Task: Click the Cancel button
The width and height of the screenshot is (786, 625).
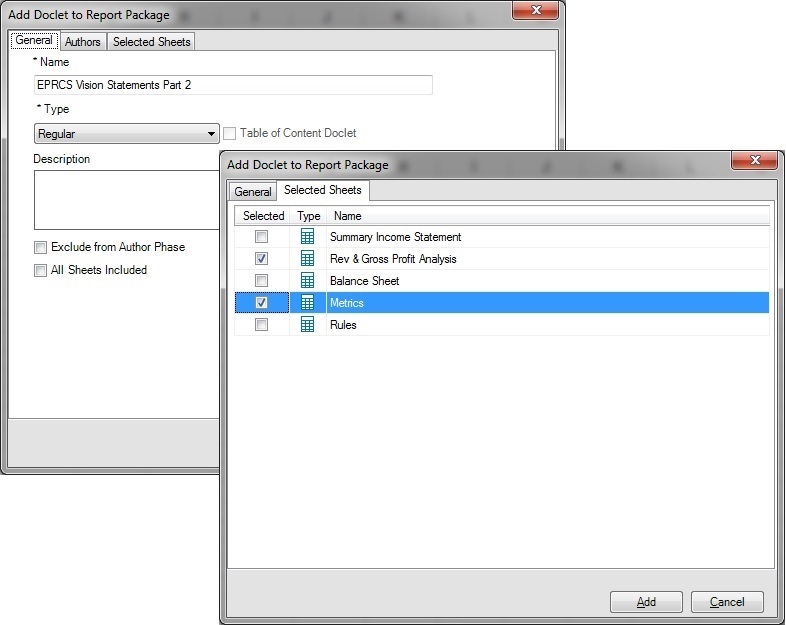Action: click(x=727, y=602)
